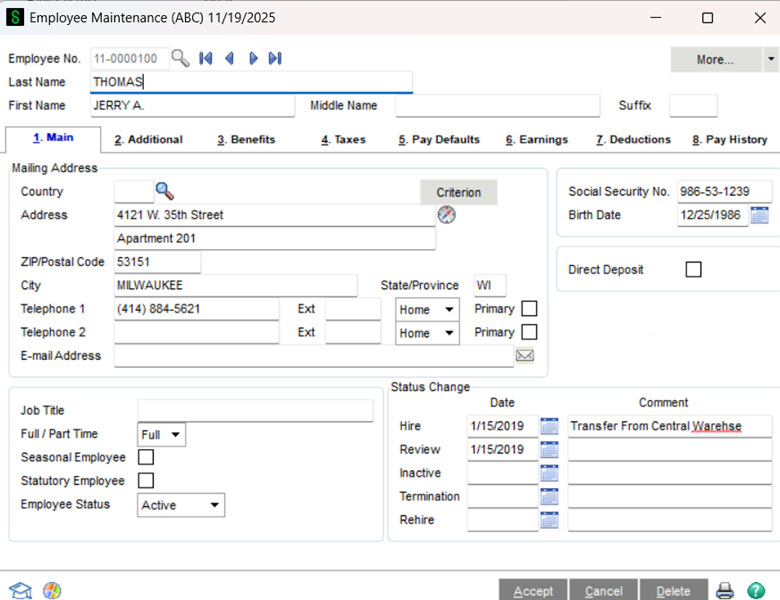This screenshot has height=600, width=780.
Task: Click the ZIP/Postal Code field
Action: pyautogui.click(x=158, y=262)
